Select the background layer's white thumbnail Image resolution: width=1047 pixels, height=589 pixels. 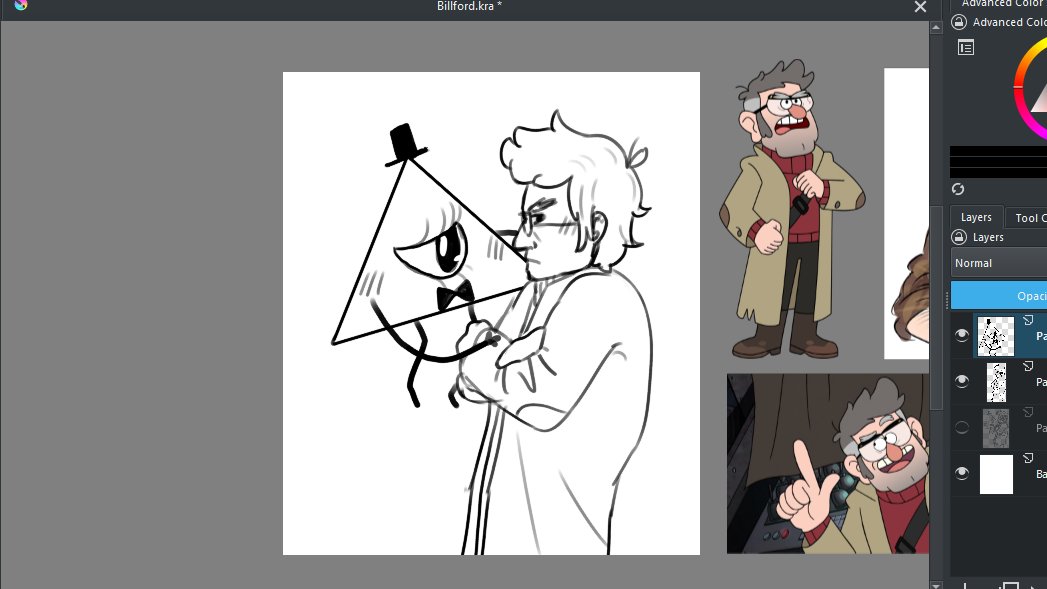click(x=996, y=474)
